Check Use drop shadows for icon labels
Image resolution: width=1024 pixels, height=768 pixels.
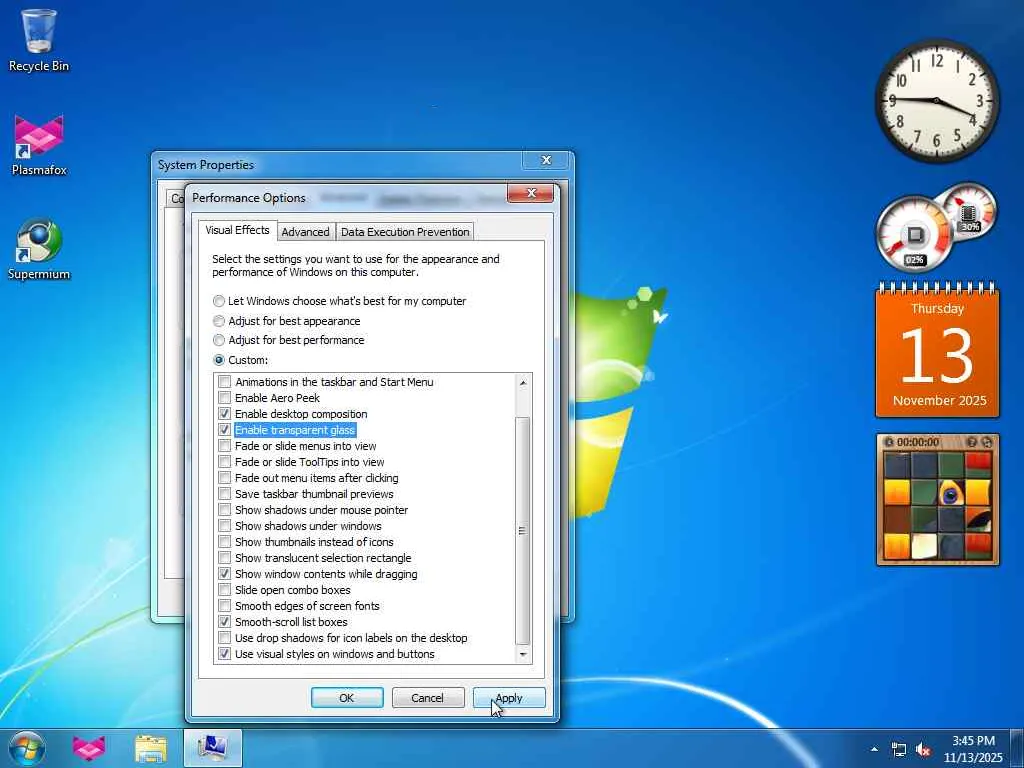click(x=225, y=637)
